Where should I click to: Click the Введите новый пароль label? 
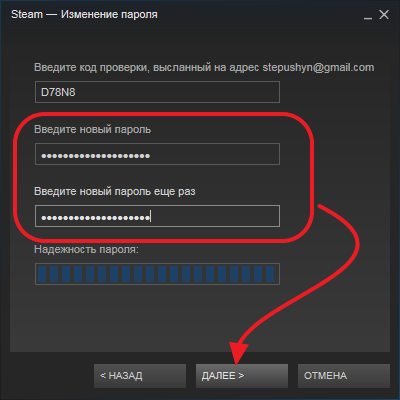tap(93, 129)
